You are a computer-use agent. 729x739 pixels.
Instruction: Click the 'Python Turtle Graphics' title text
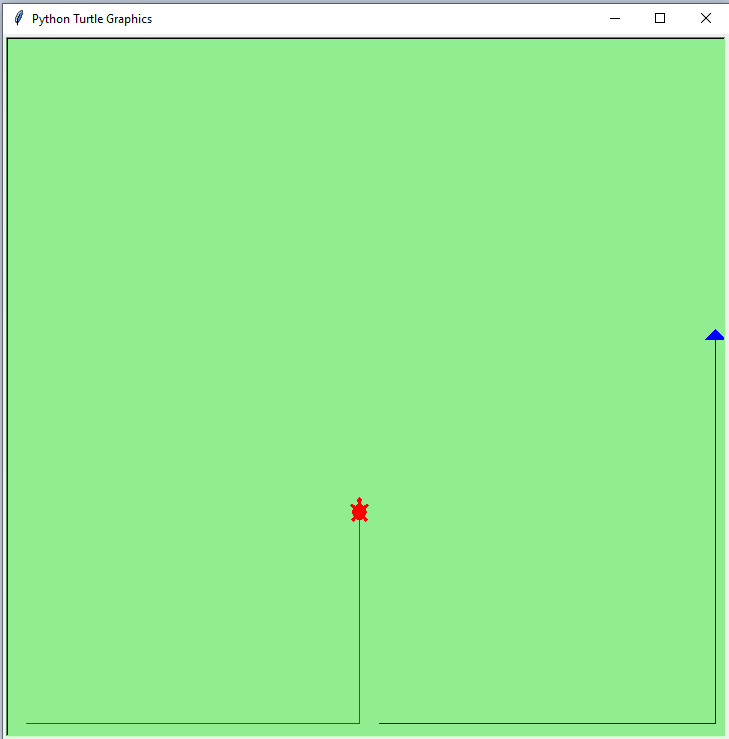92,19
